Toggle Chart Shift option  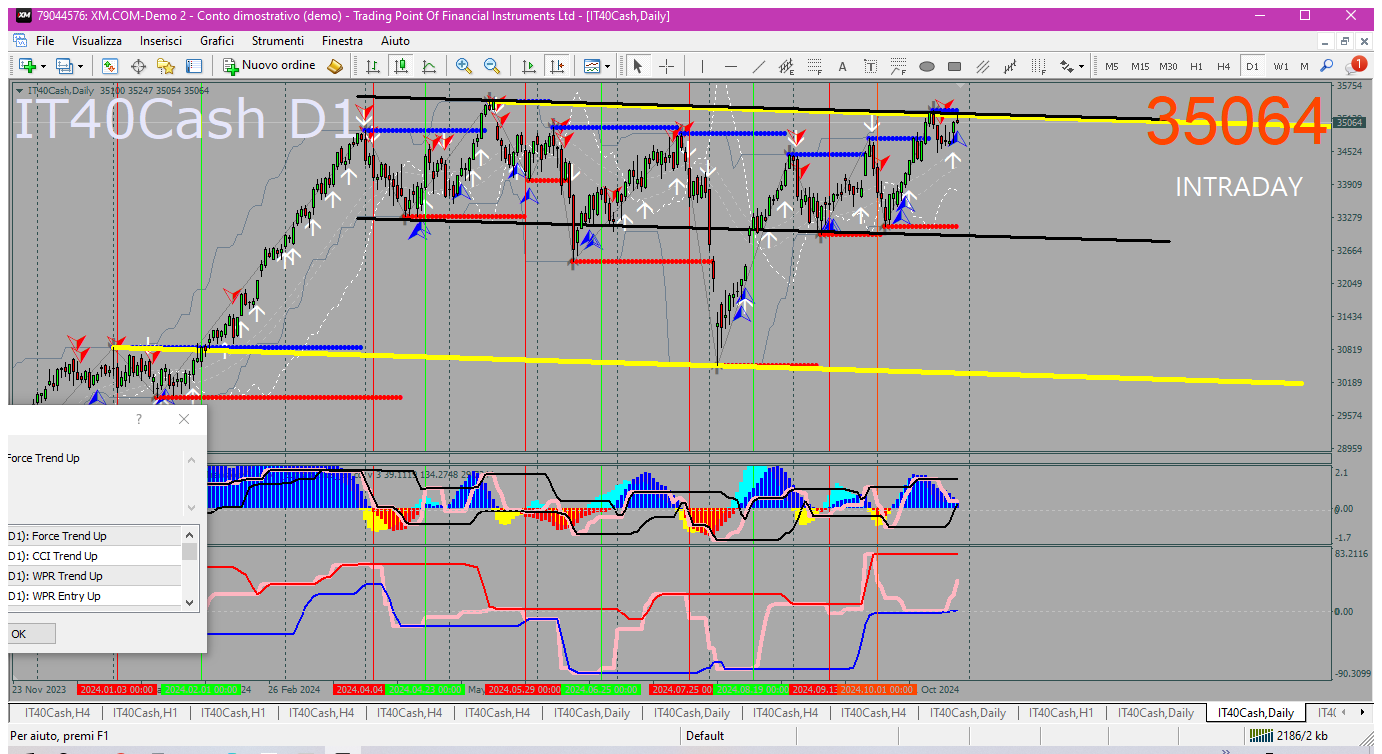point(557,66)
